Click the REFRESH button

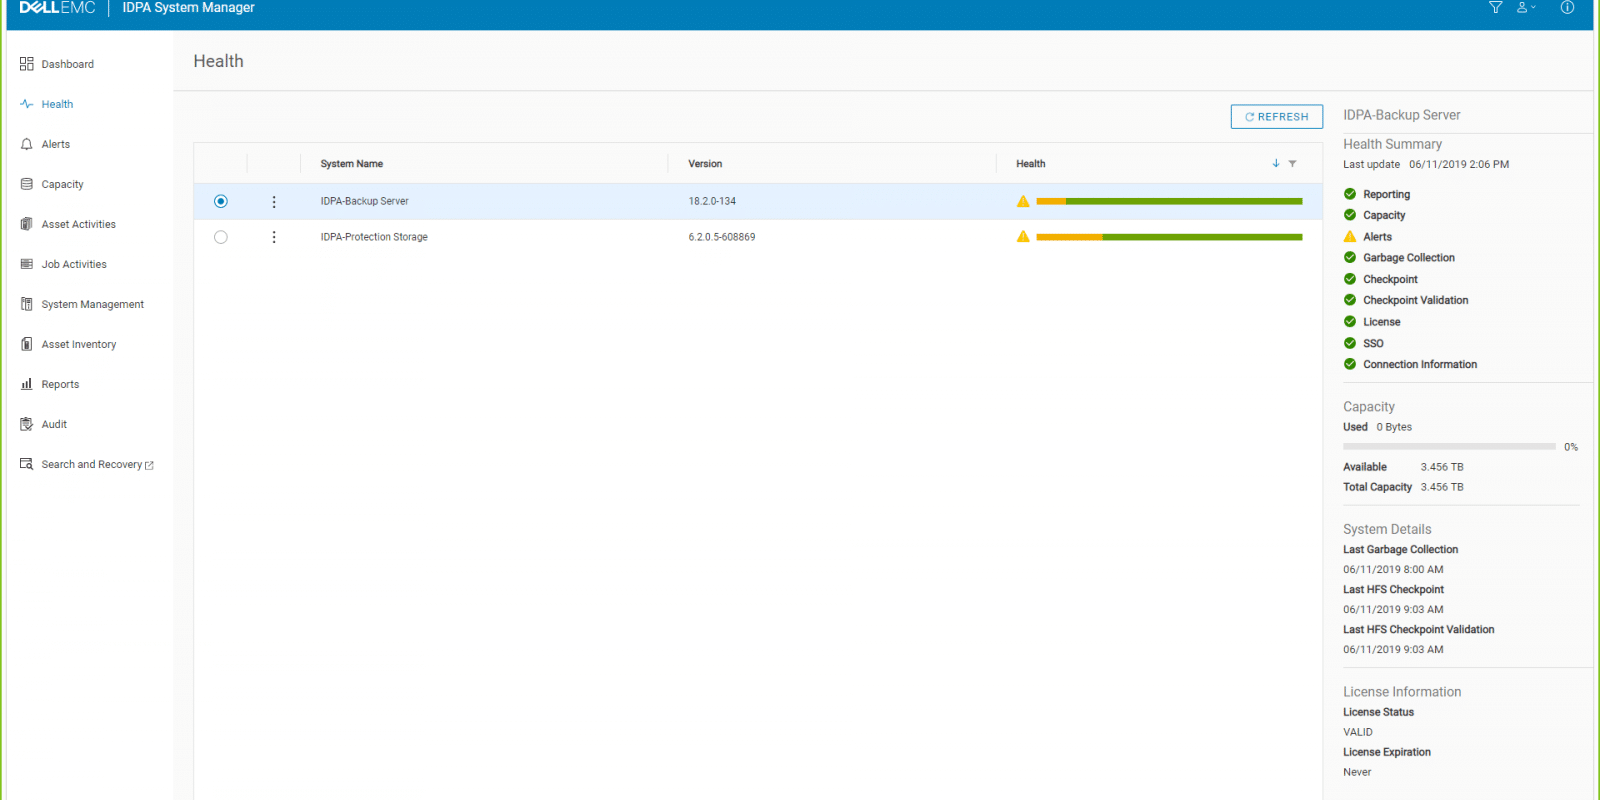[1276, 117]
